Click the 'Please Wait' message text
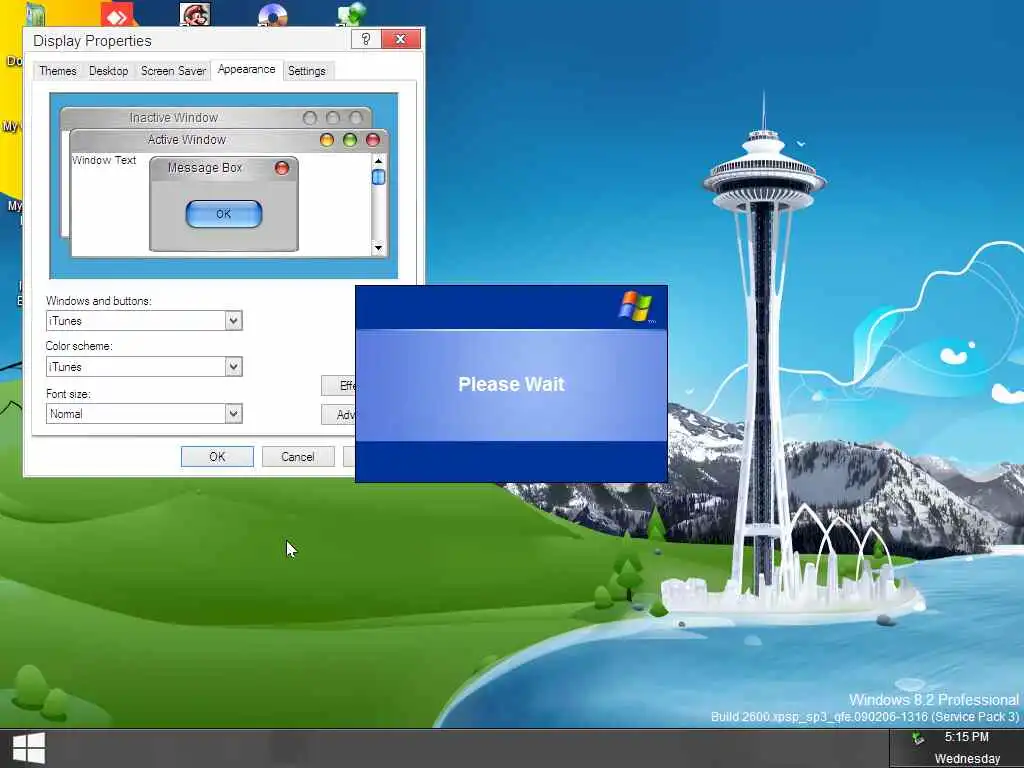 (x=511, y=384)
